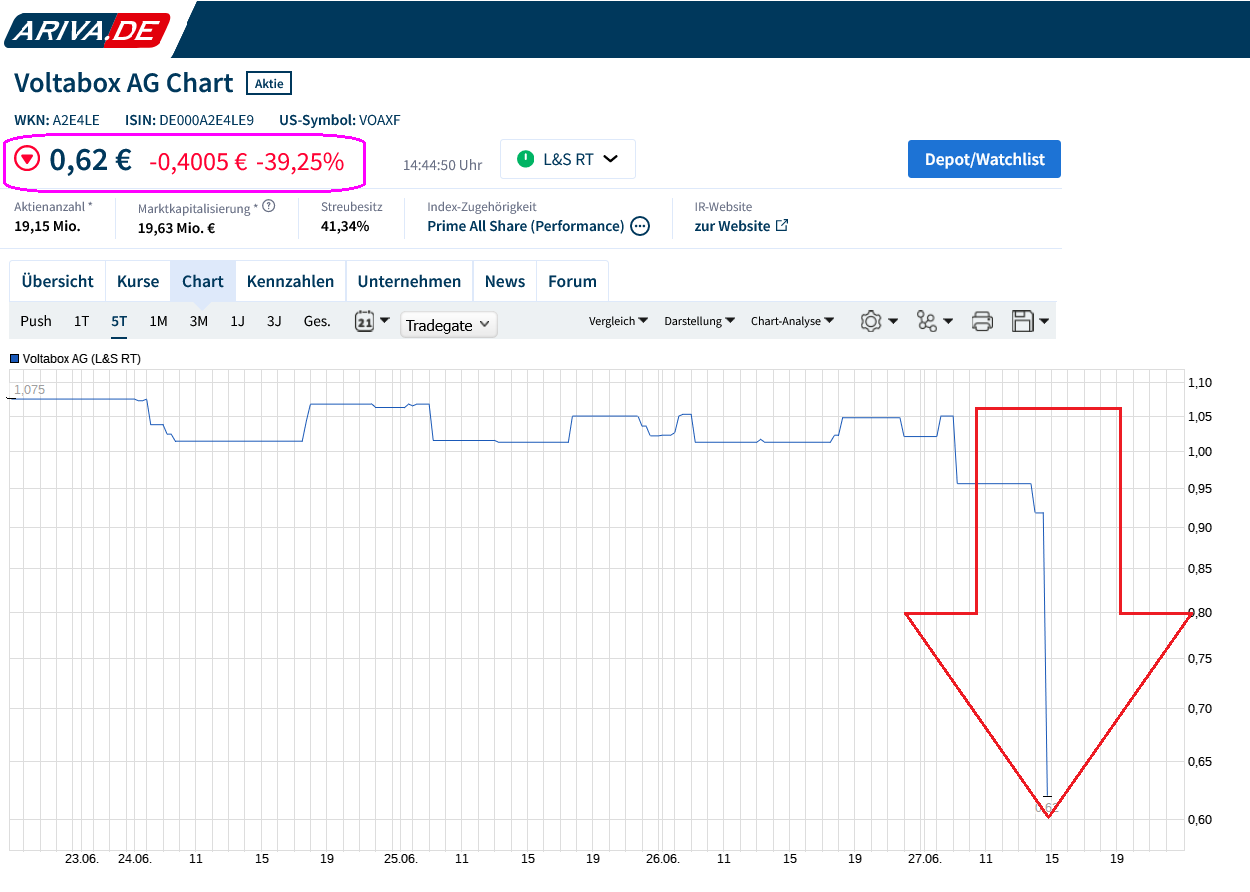The image size is (1250, 892).
Task: Open the Tradegate exchange dropdown
Action: click(448, 325)
